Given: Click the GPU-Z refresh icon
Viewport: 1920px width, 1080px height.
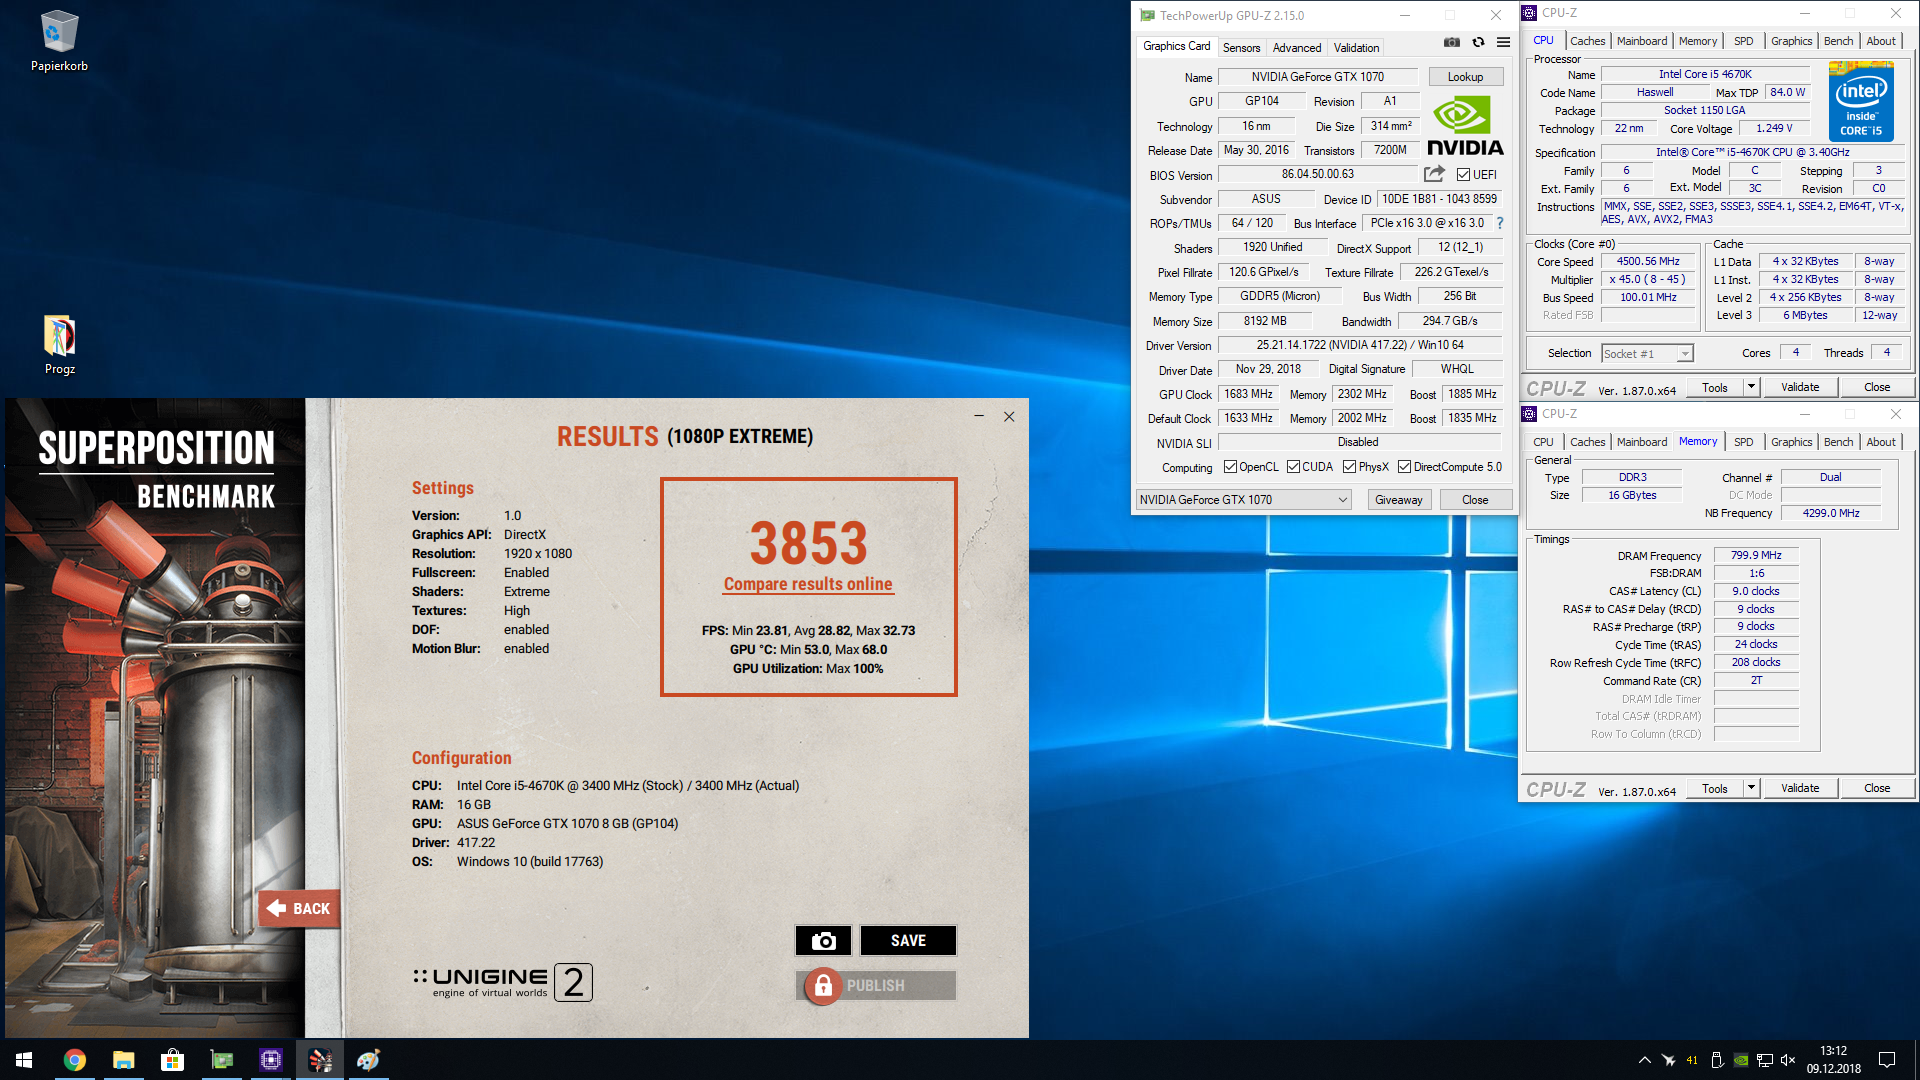Looking at the screenshot, I should (x=1478, y=42).
